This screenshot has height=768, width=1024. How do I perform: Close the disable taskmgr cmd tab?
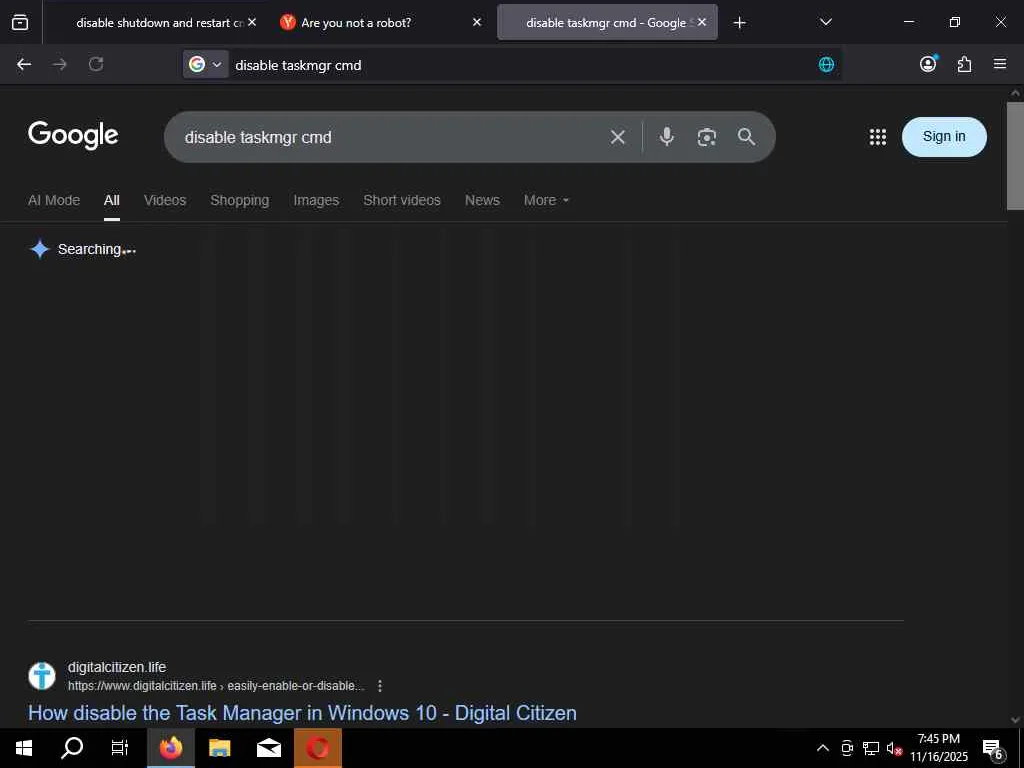[x=702, y=22]
